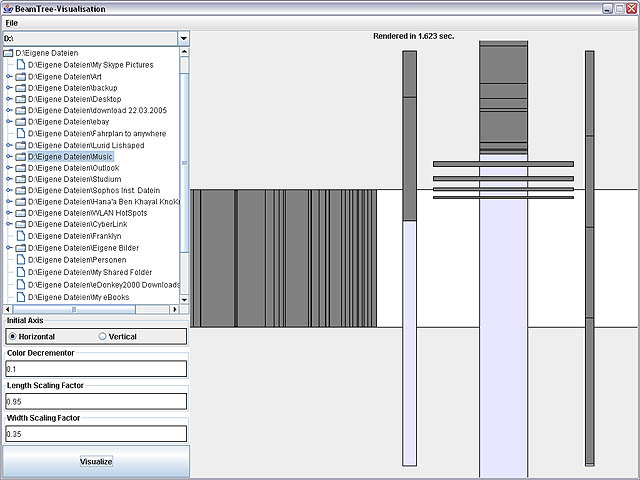This screenshot has width=640, height=480.
Task: Click the BeamTree Java title bar icon
Action: pos(8,9)
